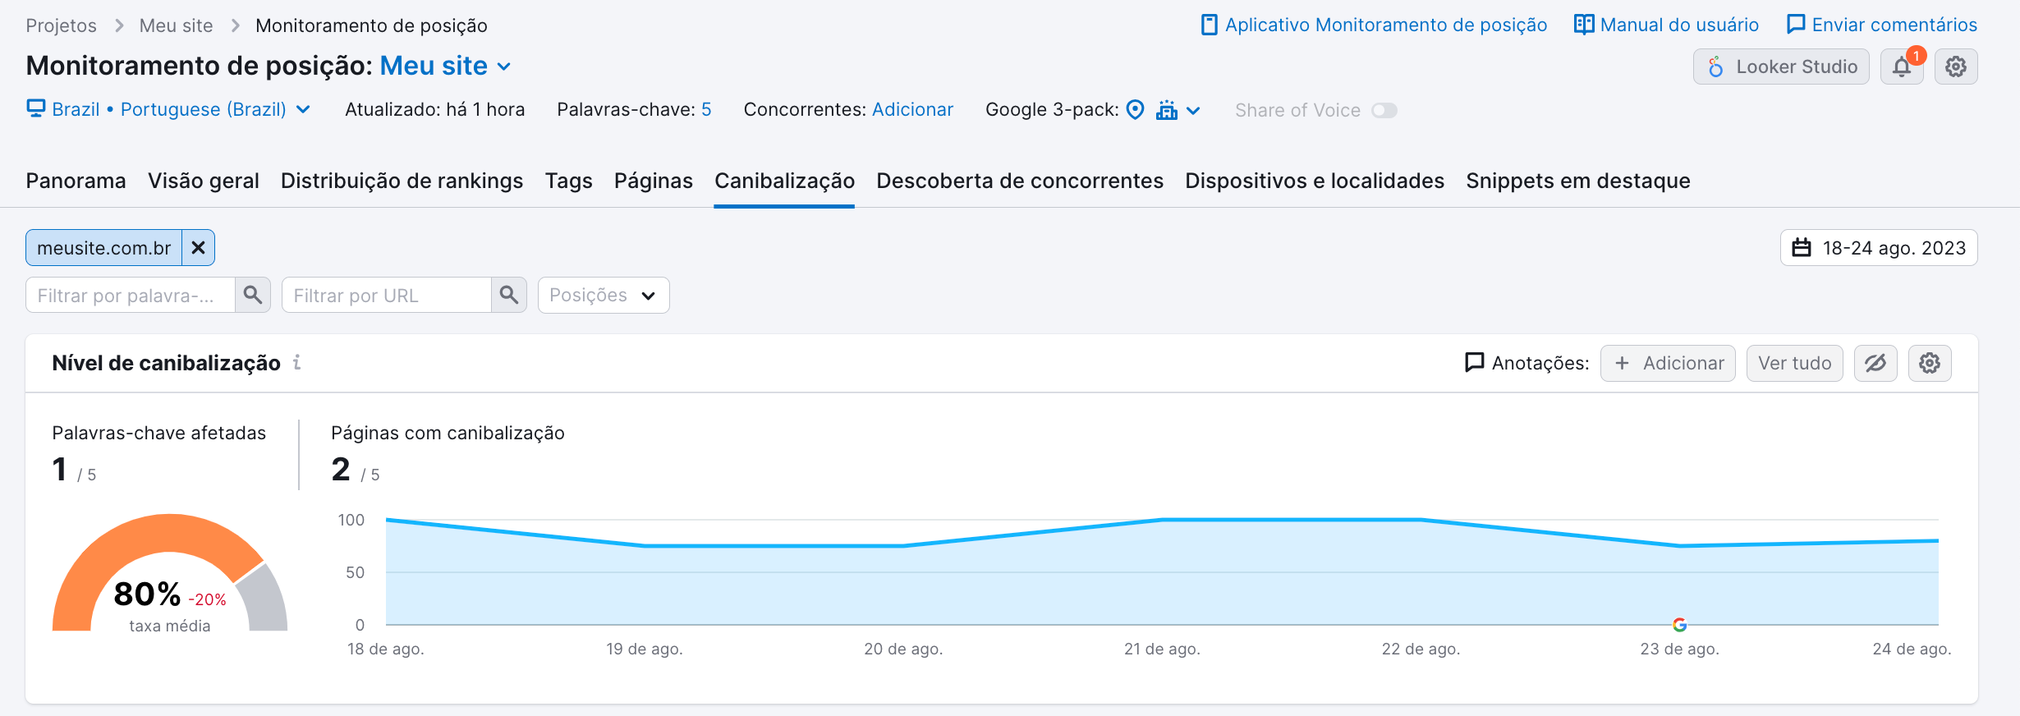The height and width of the screenshot is (716, 2020).
Task: Expand the Meu site project dropdown
Action: pos(446,66)
